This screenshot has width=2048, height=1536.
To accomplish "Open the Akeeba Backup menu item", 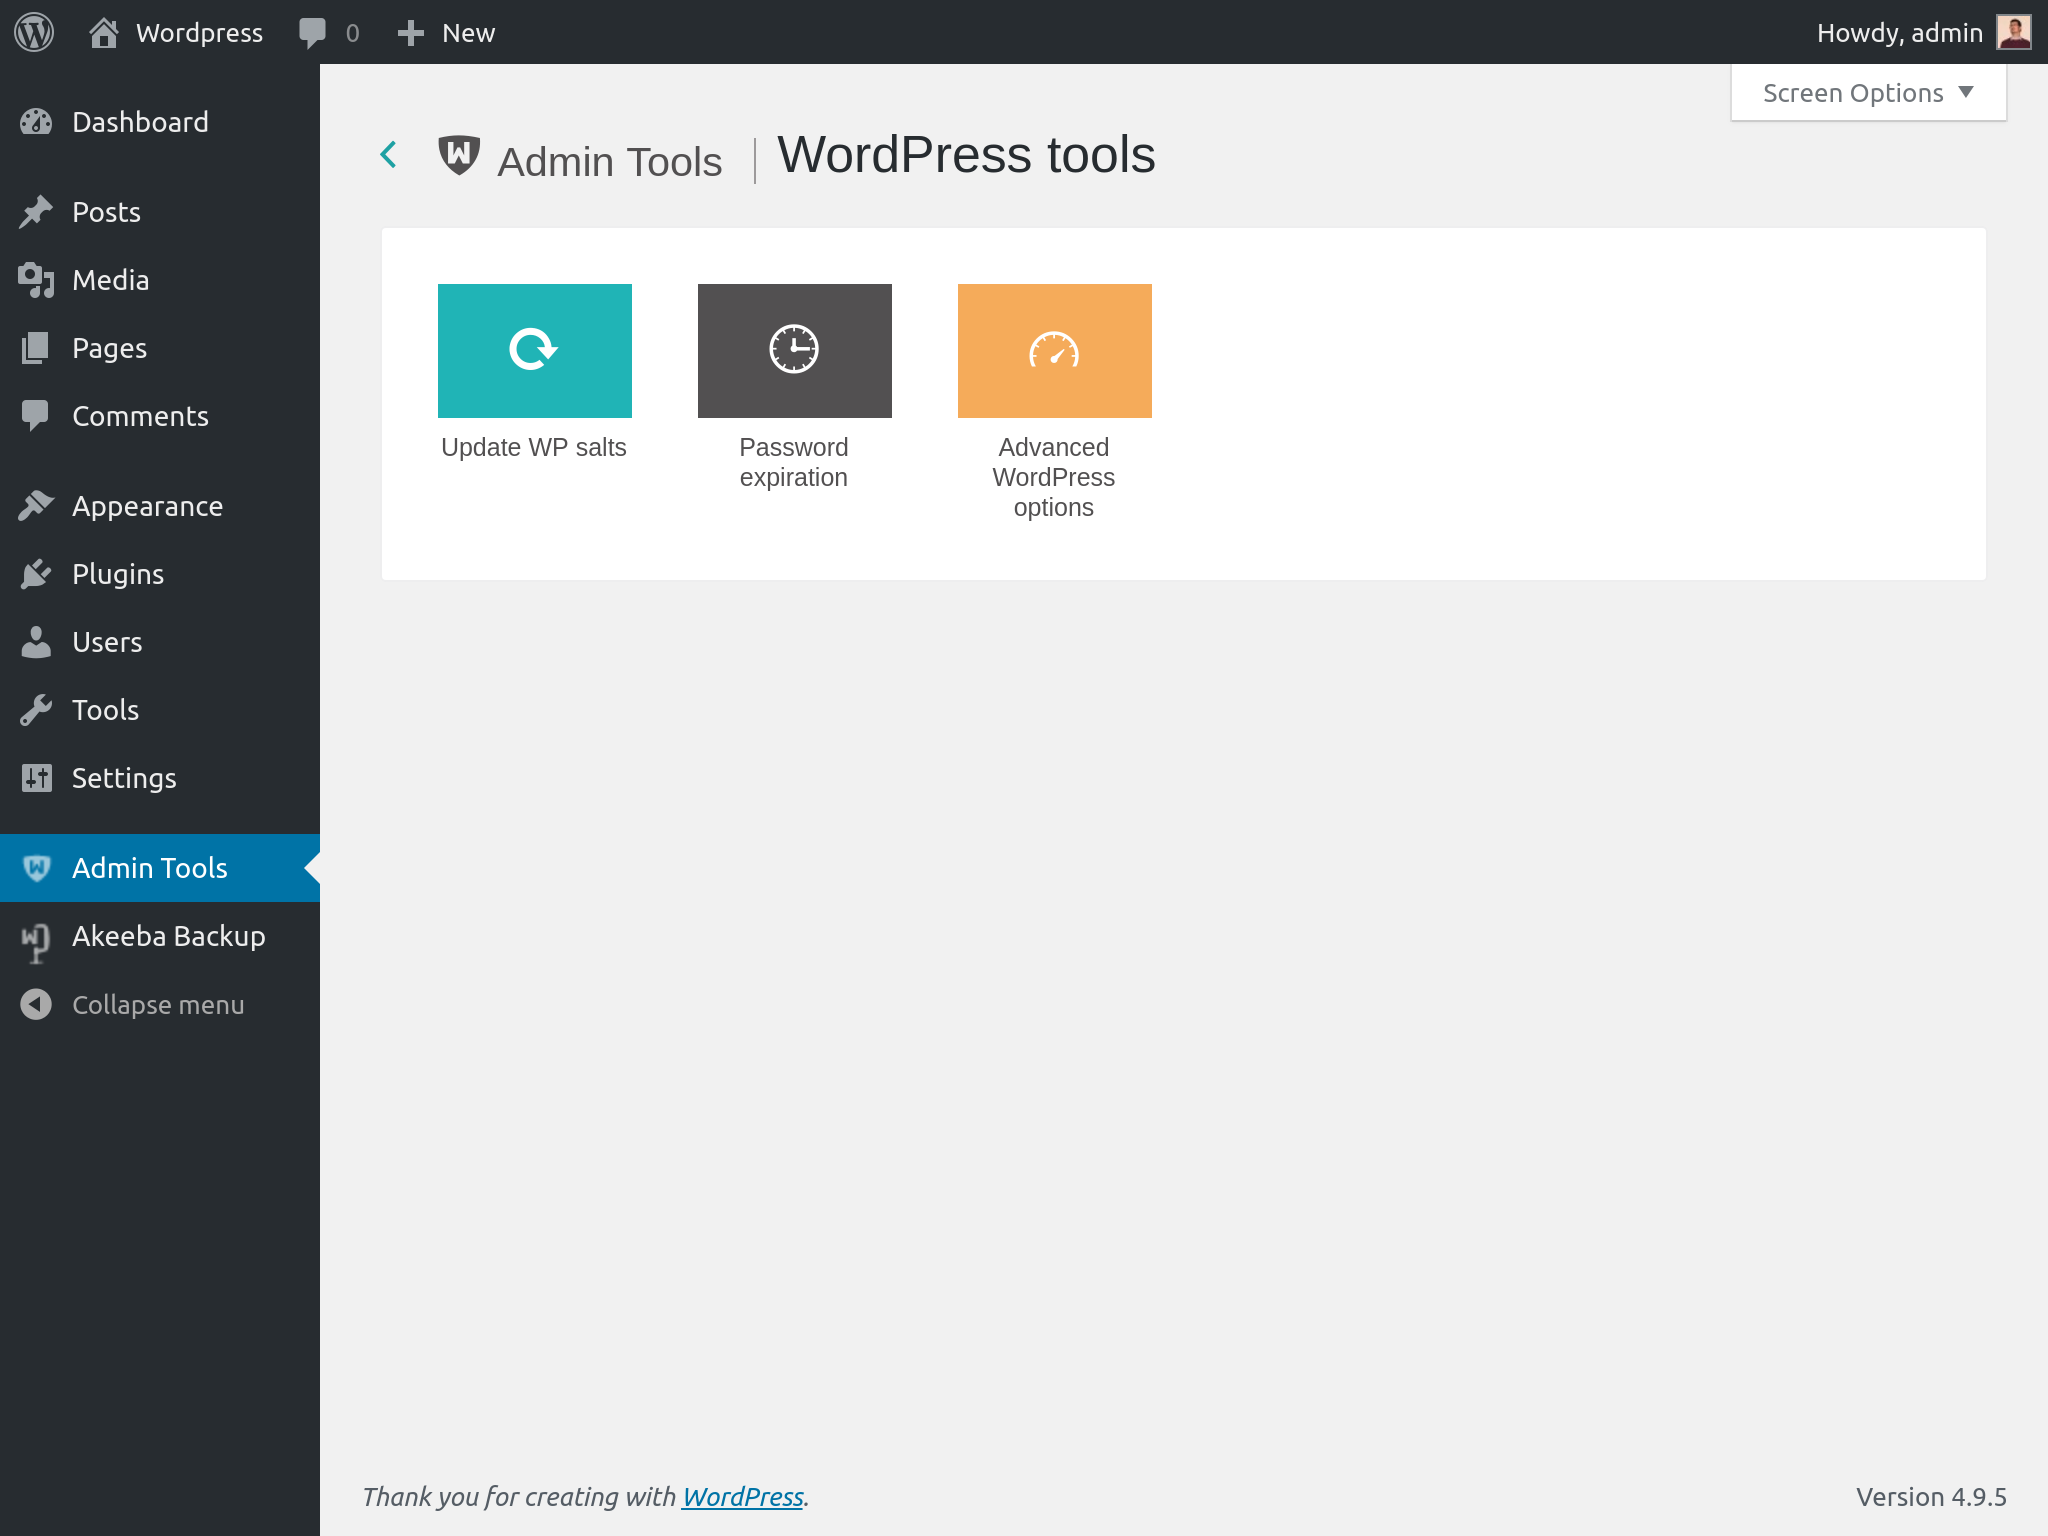I will point(168,936).
